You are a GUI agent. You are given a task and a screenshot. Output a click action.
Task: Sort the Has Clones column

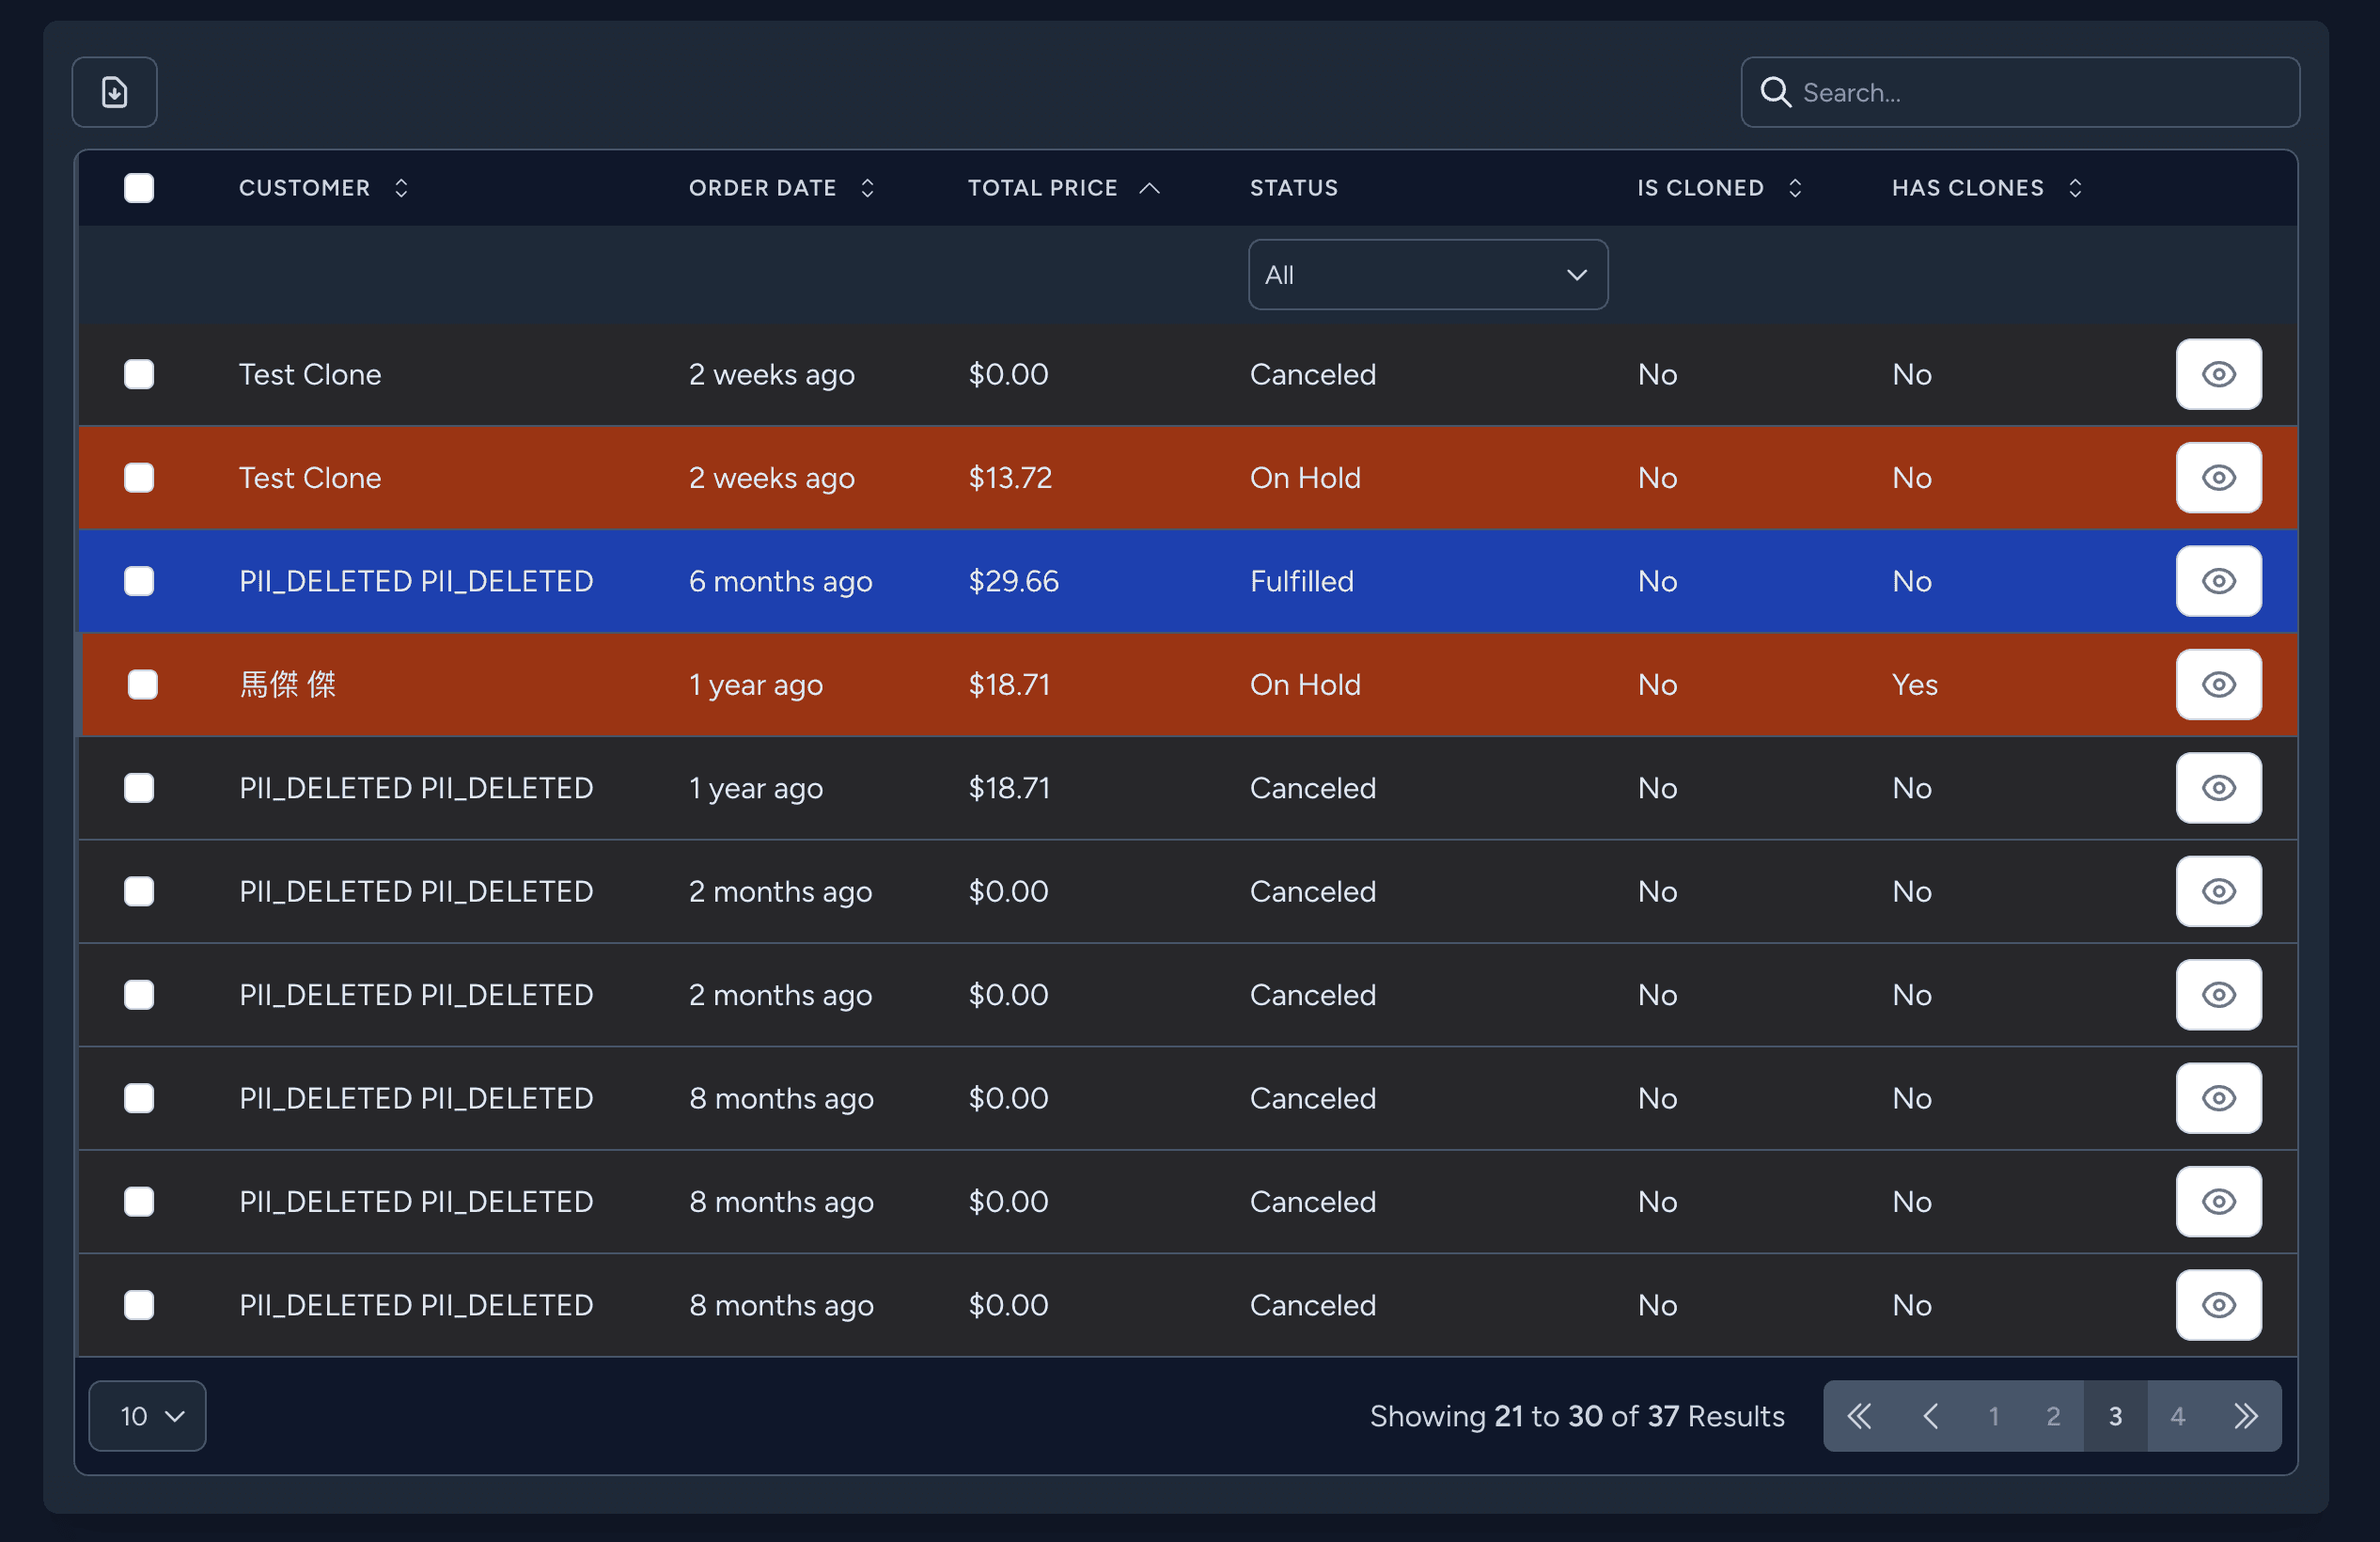(x=2075, y=187)
